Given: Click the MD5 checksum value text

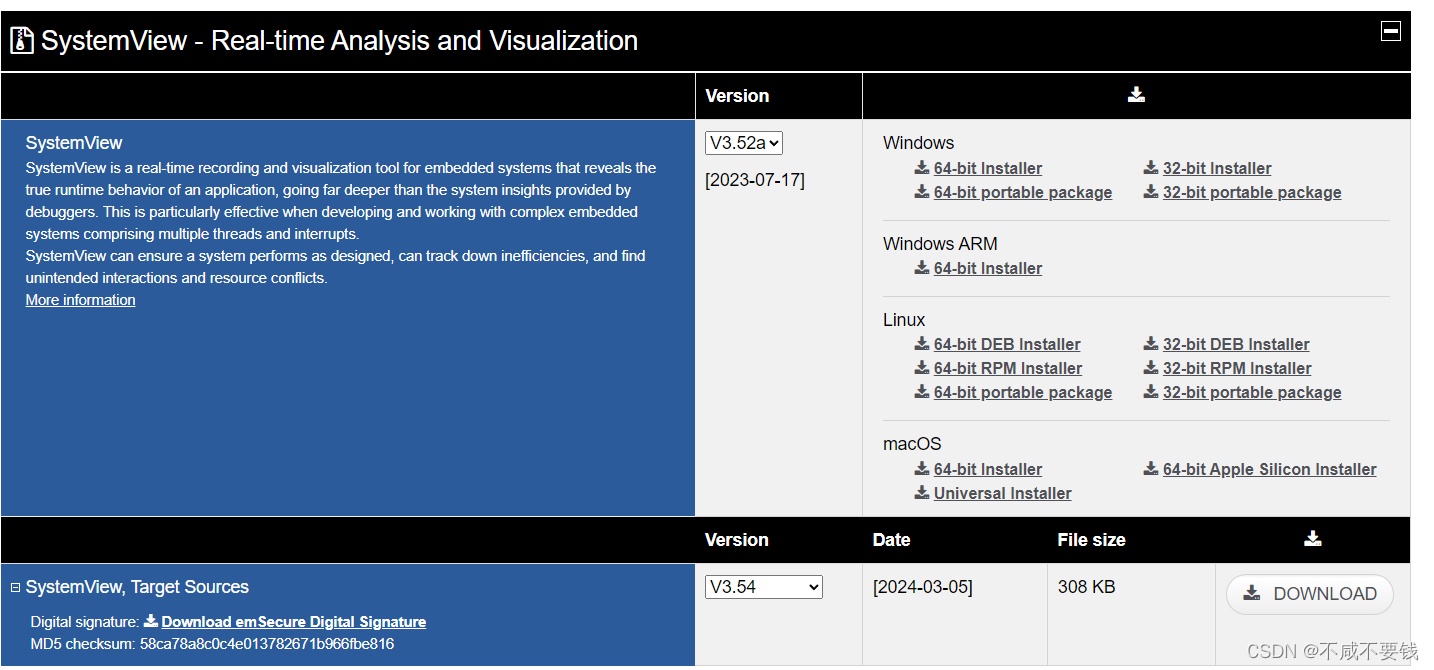Looking at the screenshot, I should point(267,644).
